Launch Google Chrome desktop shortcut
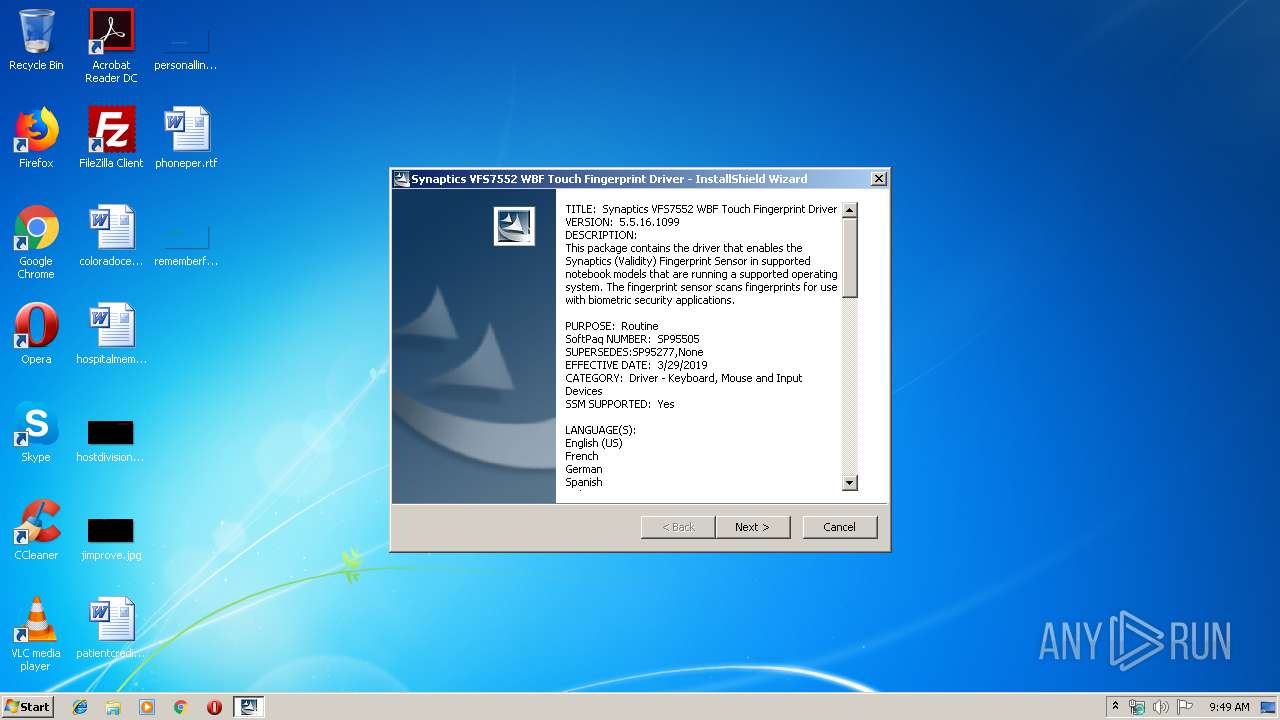The height and width of the screenshot is (720, 1280). [x=36, y=243]
